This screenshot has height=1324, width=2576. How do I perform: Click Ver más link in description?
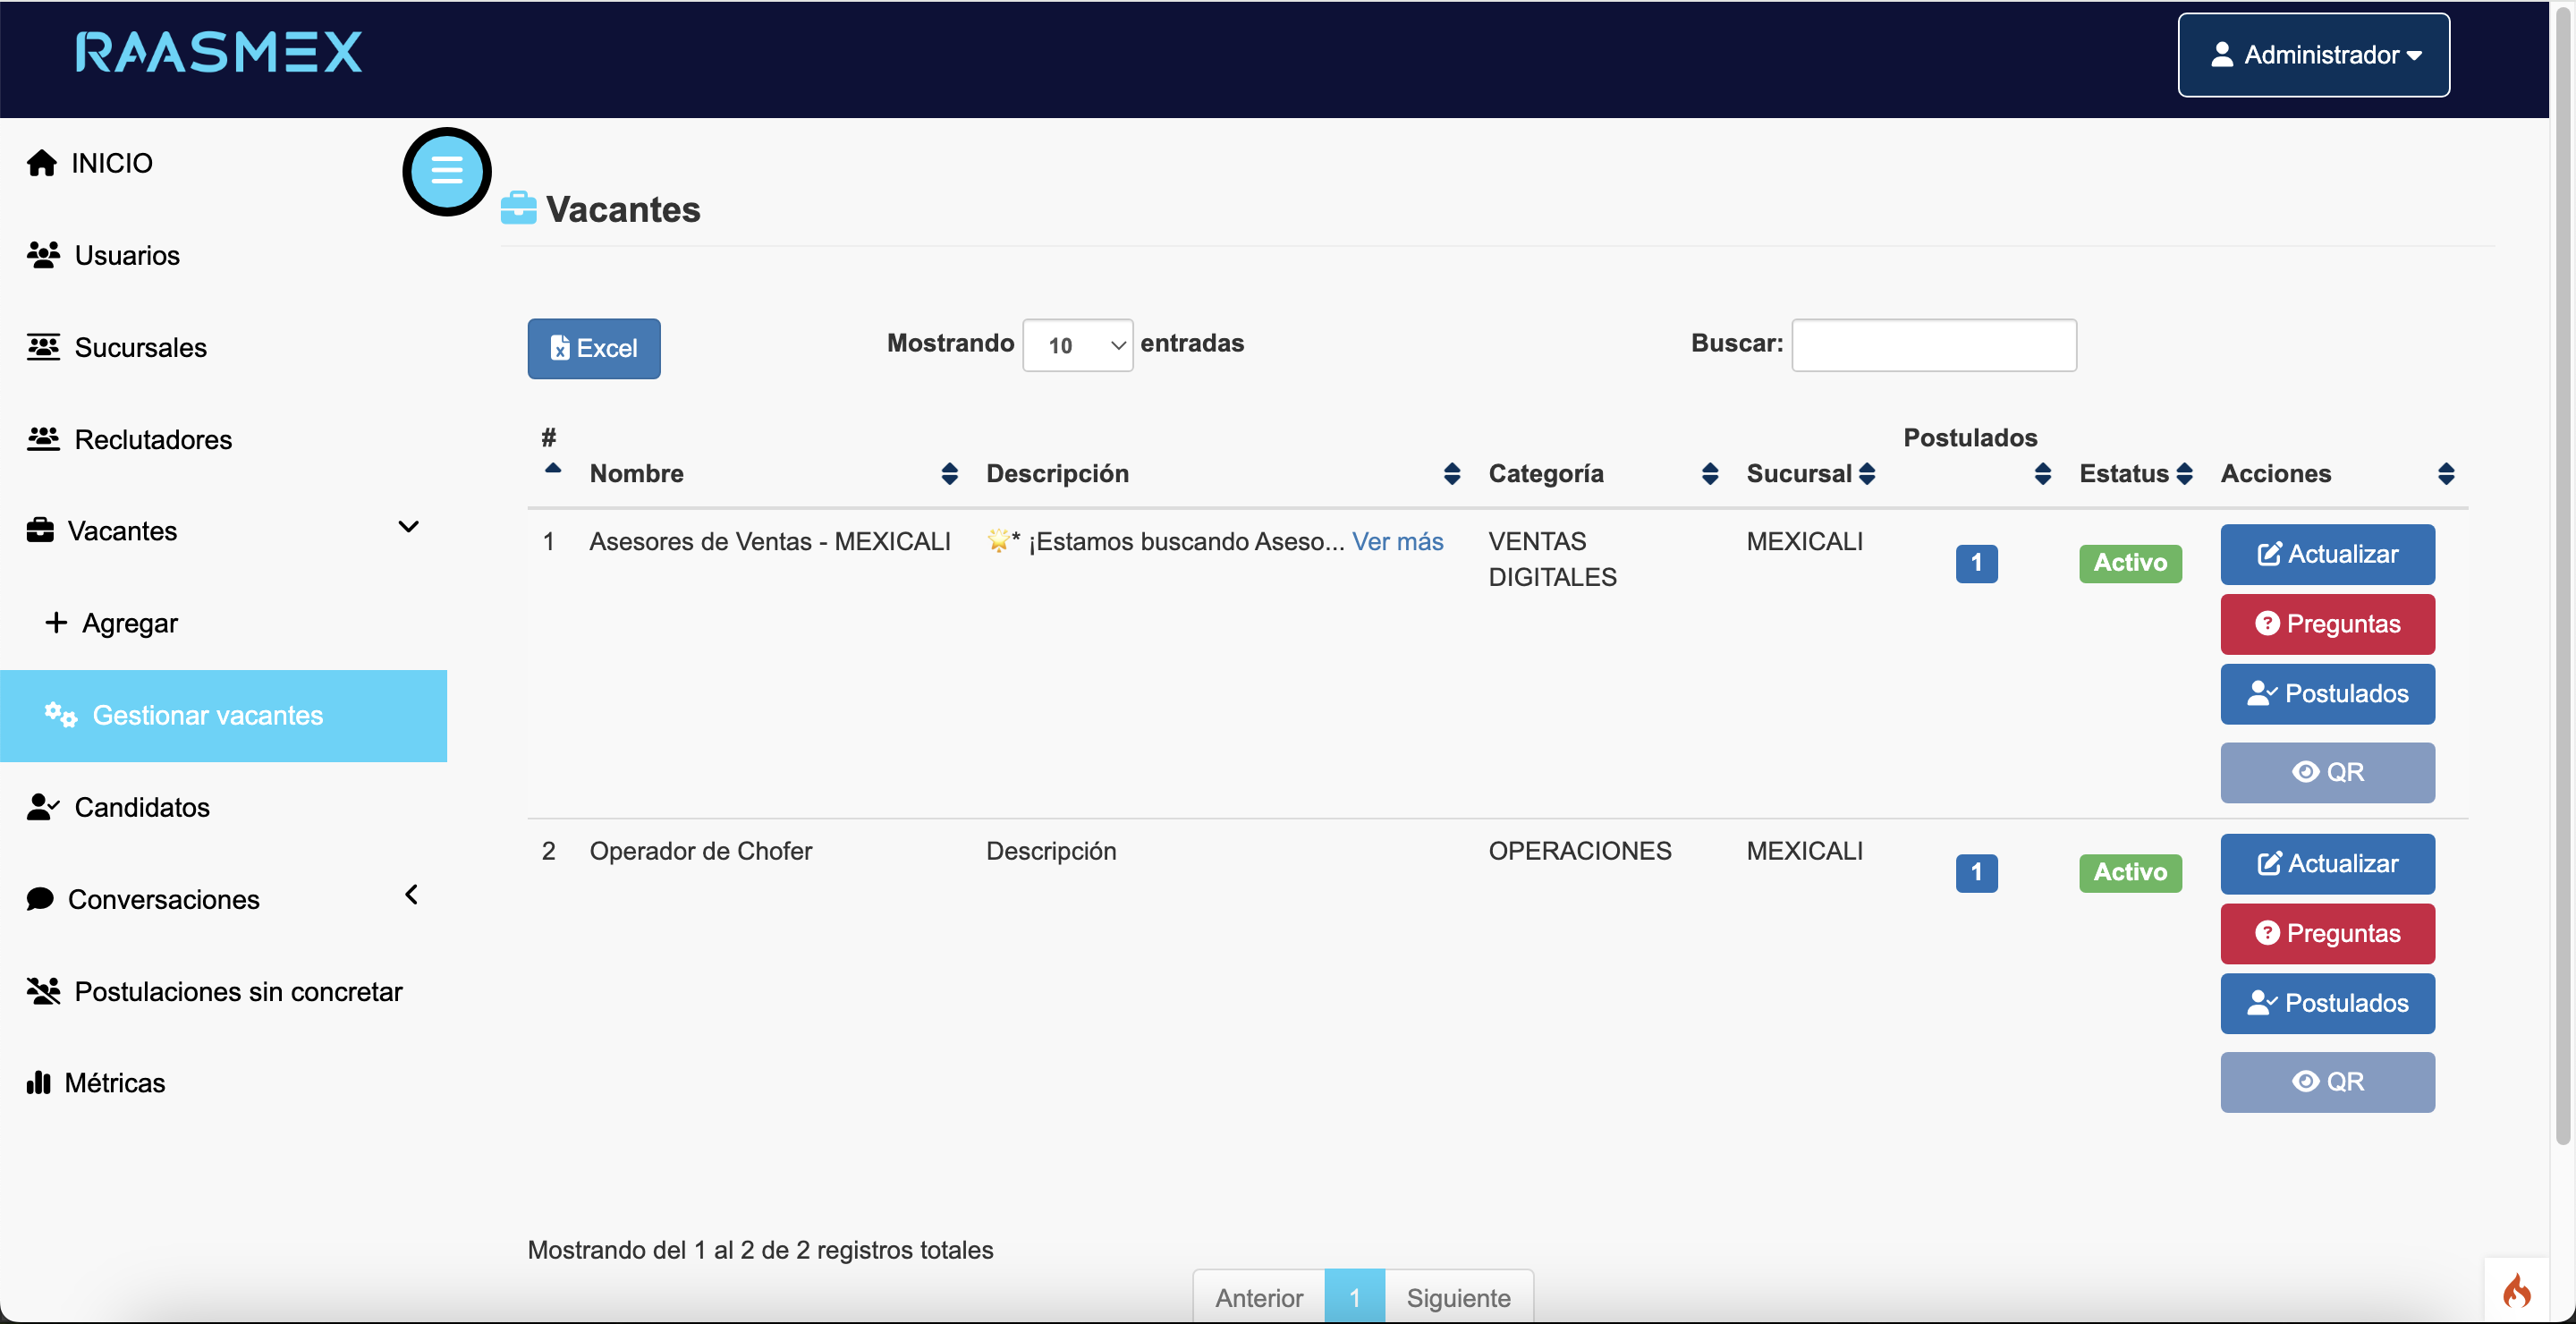[x=1397, y=541]
